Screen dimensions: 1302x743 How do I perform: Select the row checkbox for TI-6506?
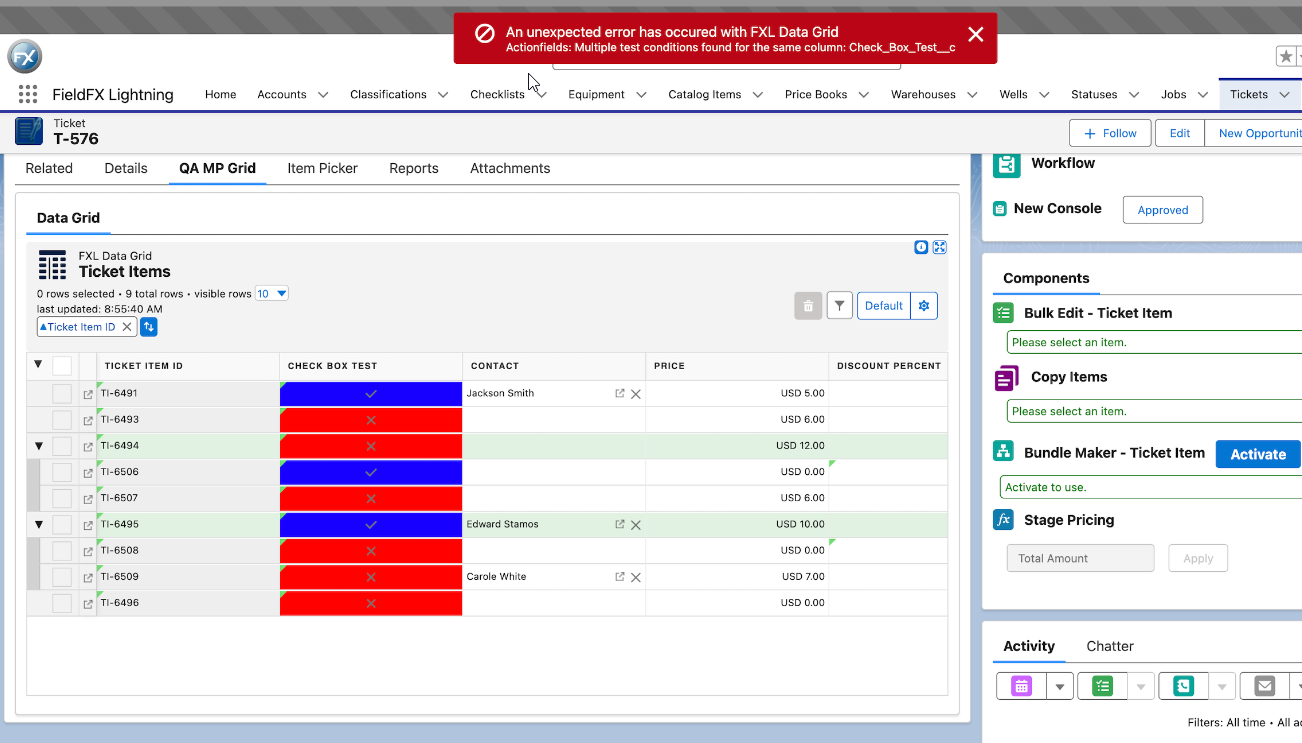point(62,472)
